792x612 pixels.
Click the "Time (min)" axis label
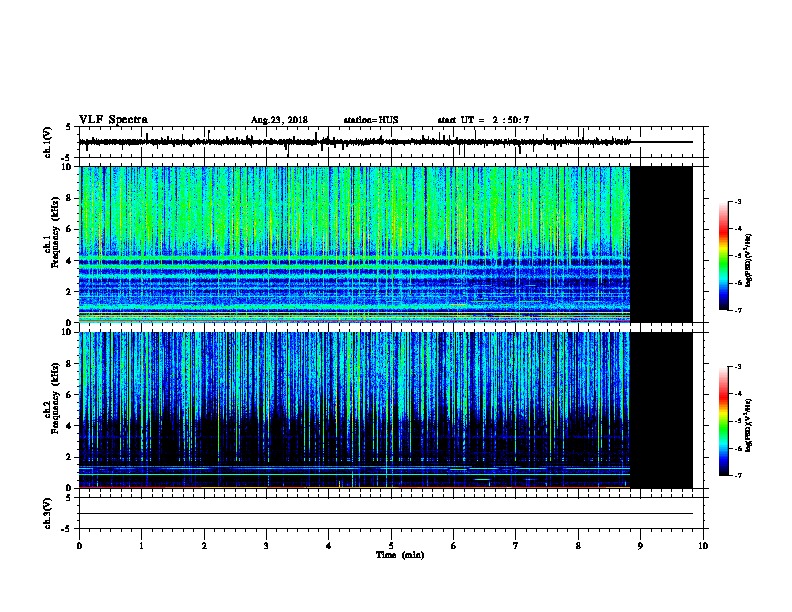point(400,555)
